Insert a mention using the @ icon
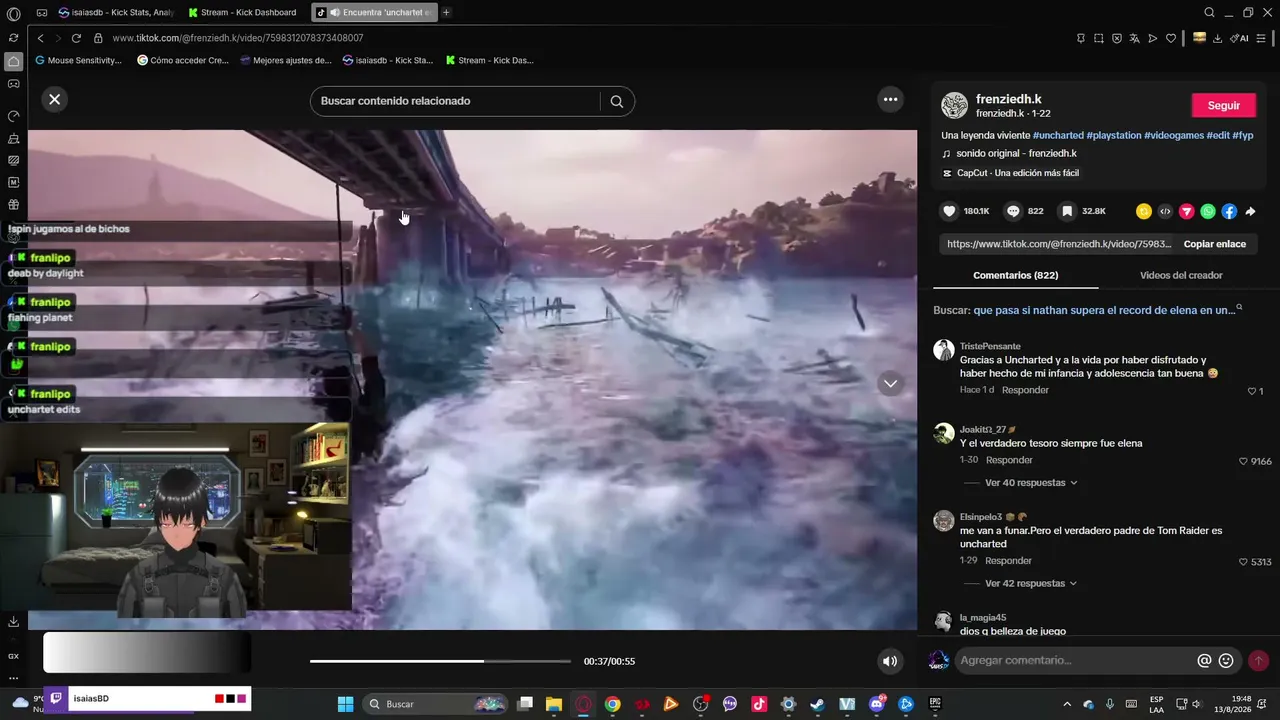The image size is (1280, 720). click(1204, 660)
